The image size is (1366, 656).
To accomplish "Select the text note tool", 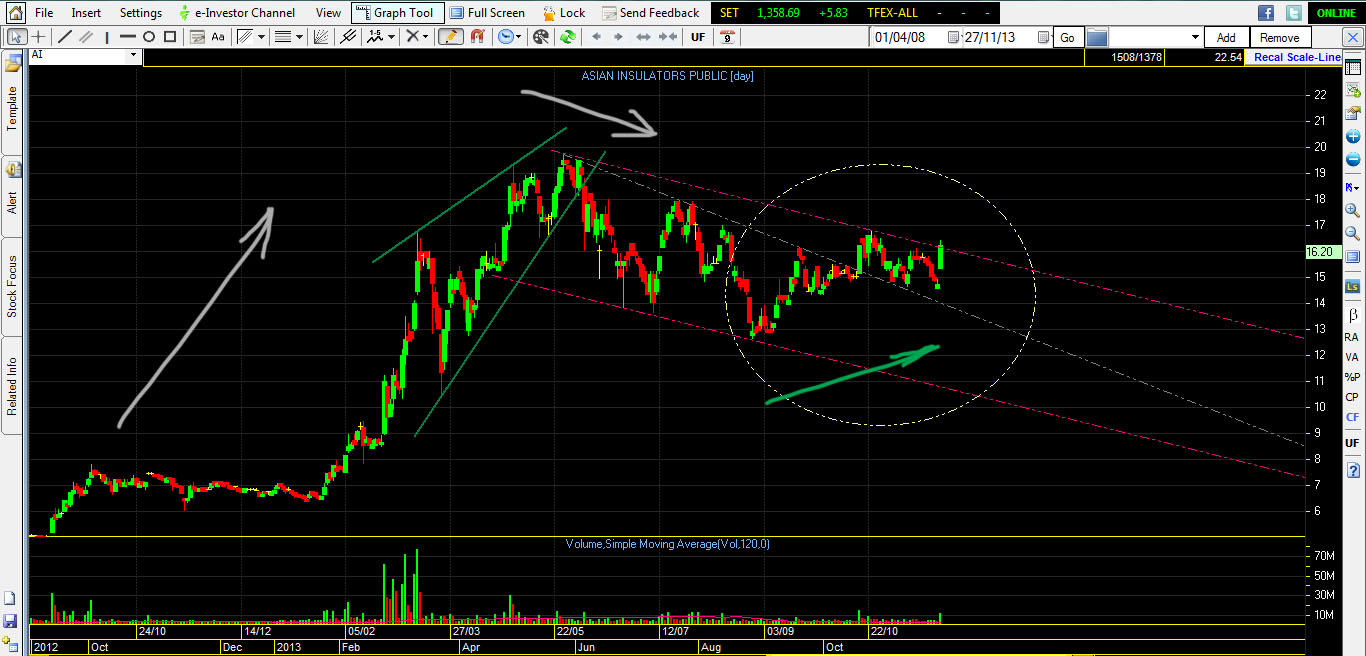I will coord(197,36).
